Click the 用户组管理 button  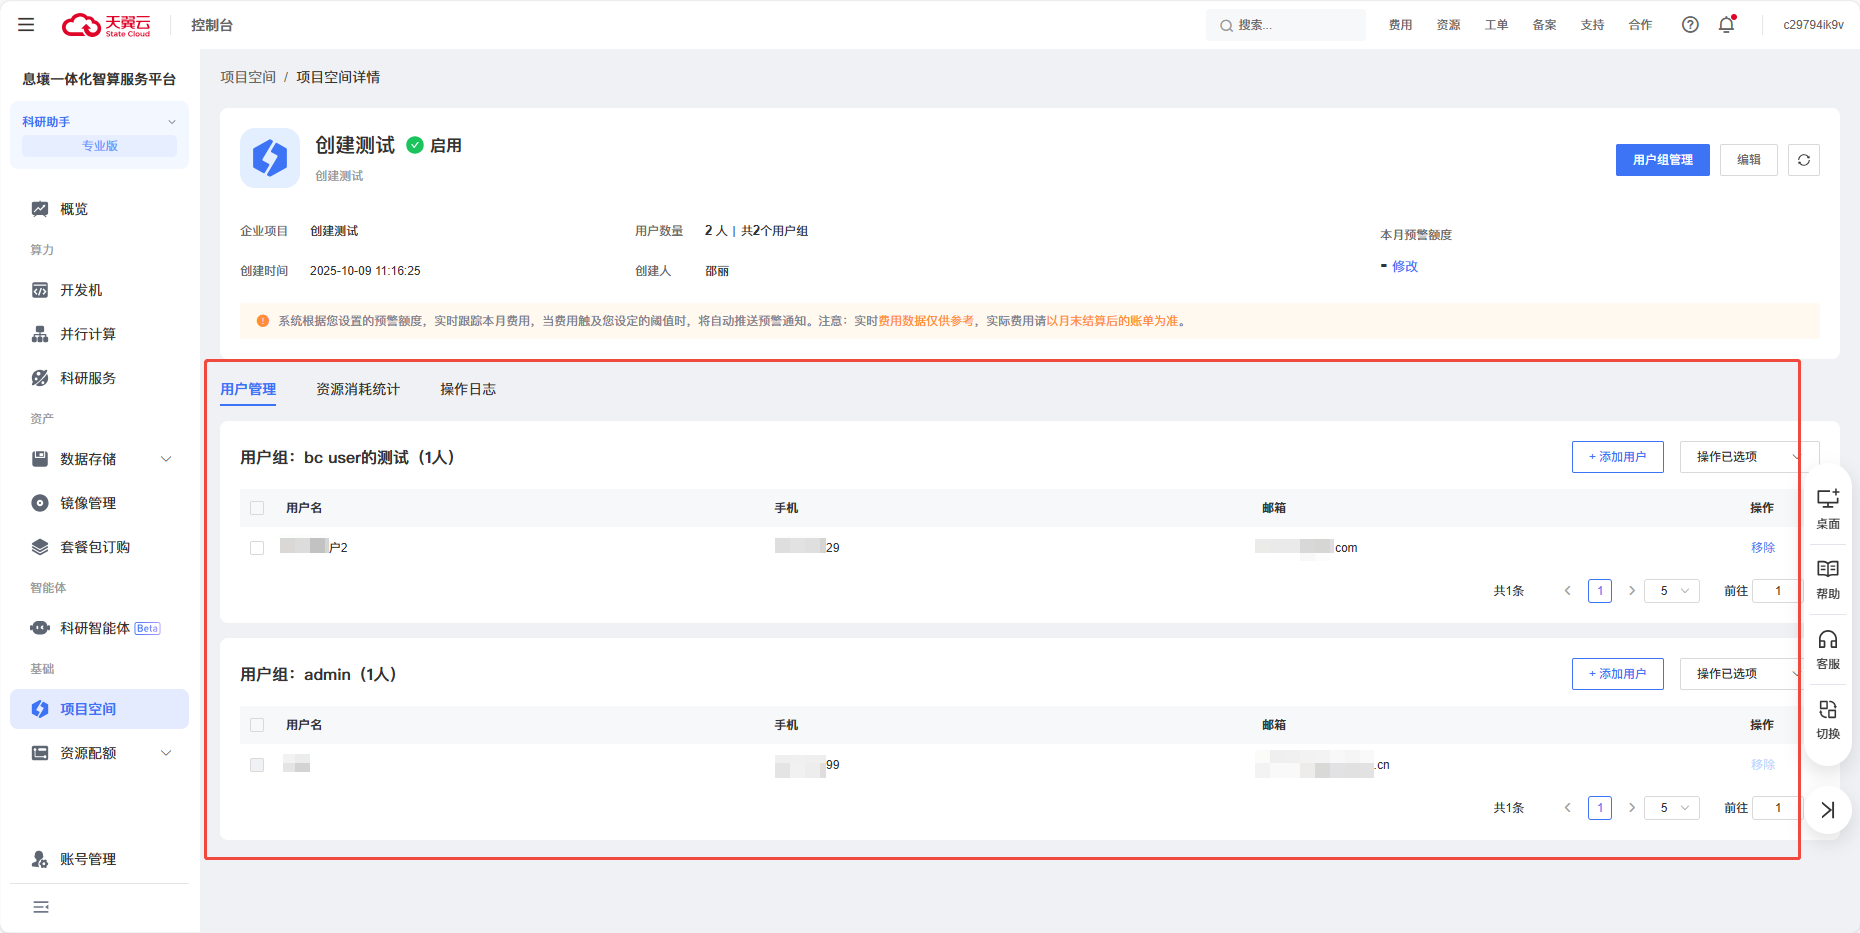[x=1662, y=160]
